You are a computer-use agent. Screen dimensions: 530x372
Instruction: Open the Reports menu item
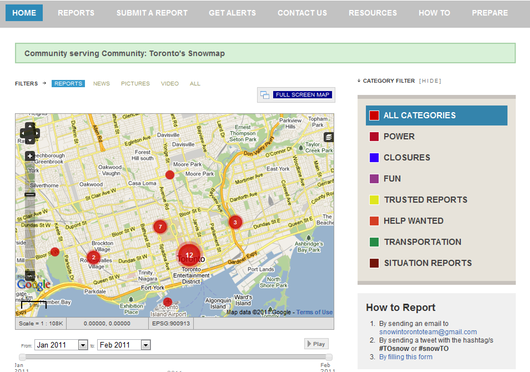pos(76,13)
